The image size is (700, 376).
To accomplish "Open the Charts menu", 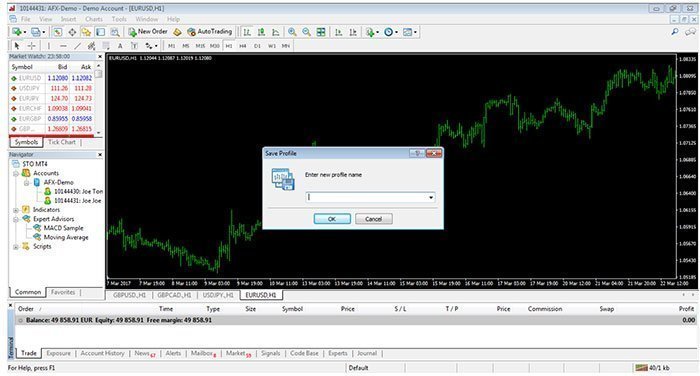I will pyautogui.click(x=94, y=19).
